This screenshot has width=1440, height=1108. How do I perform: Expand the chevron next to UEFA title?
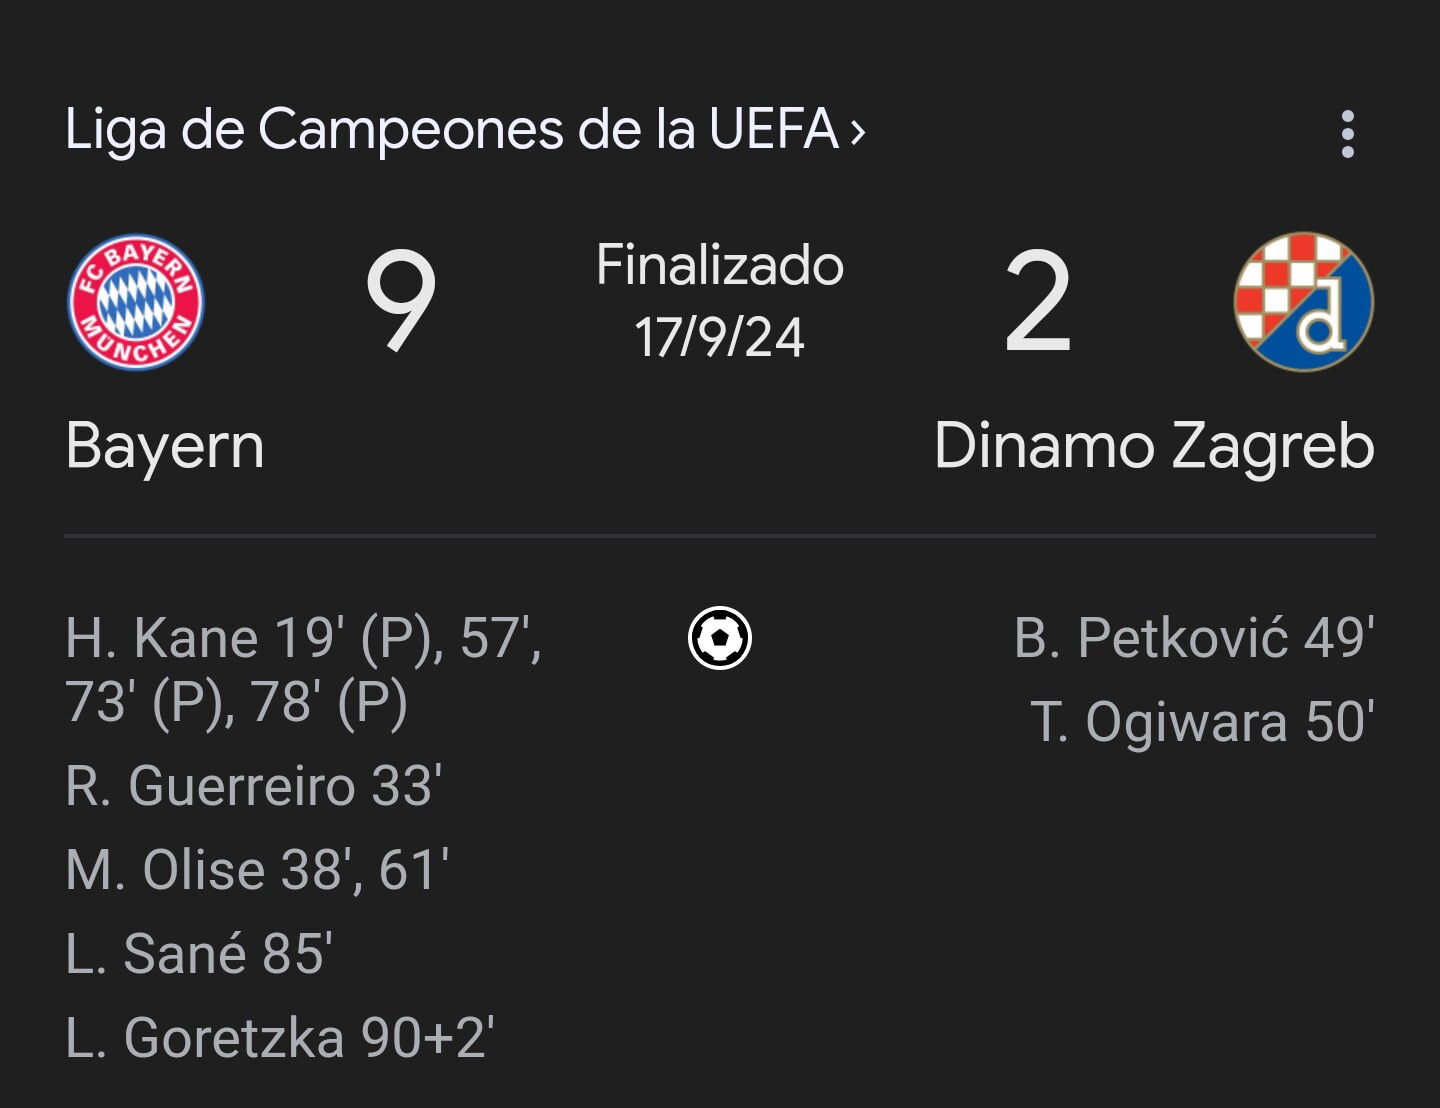(x=856, y=132)
